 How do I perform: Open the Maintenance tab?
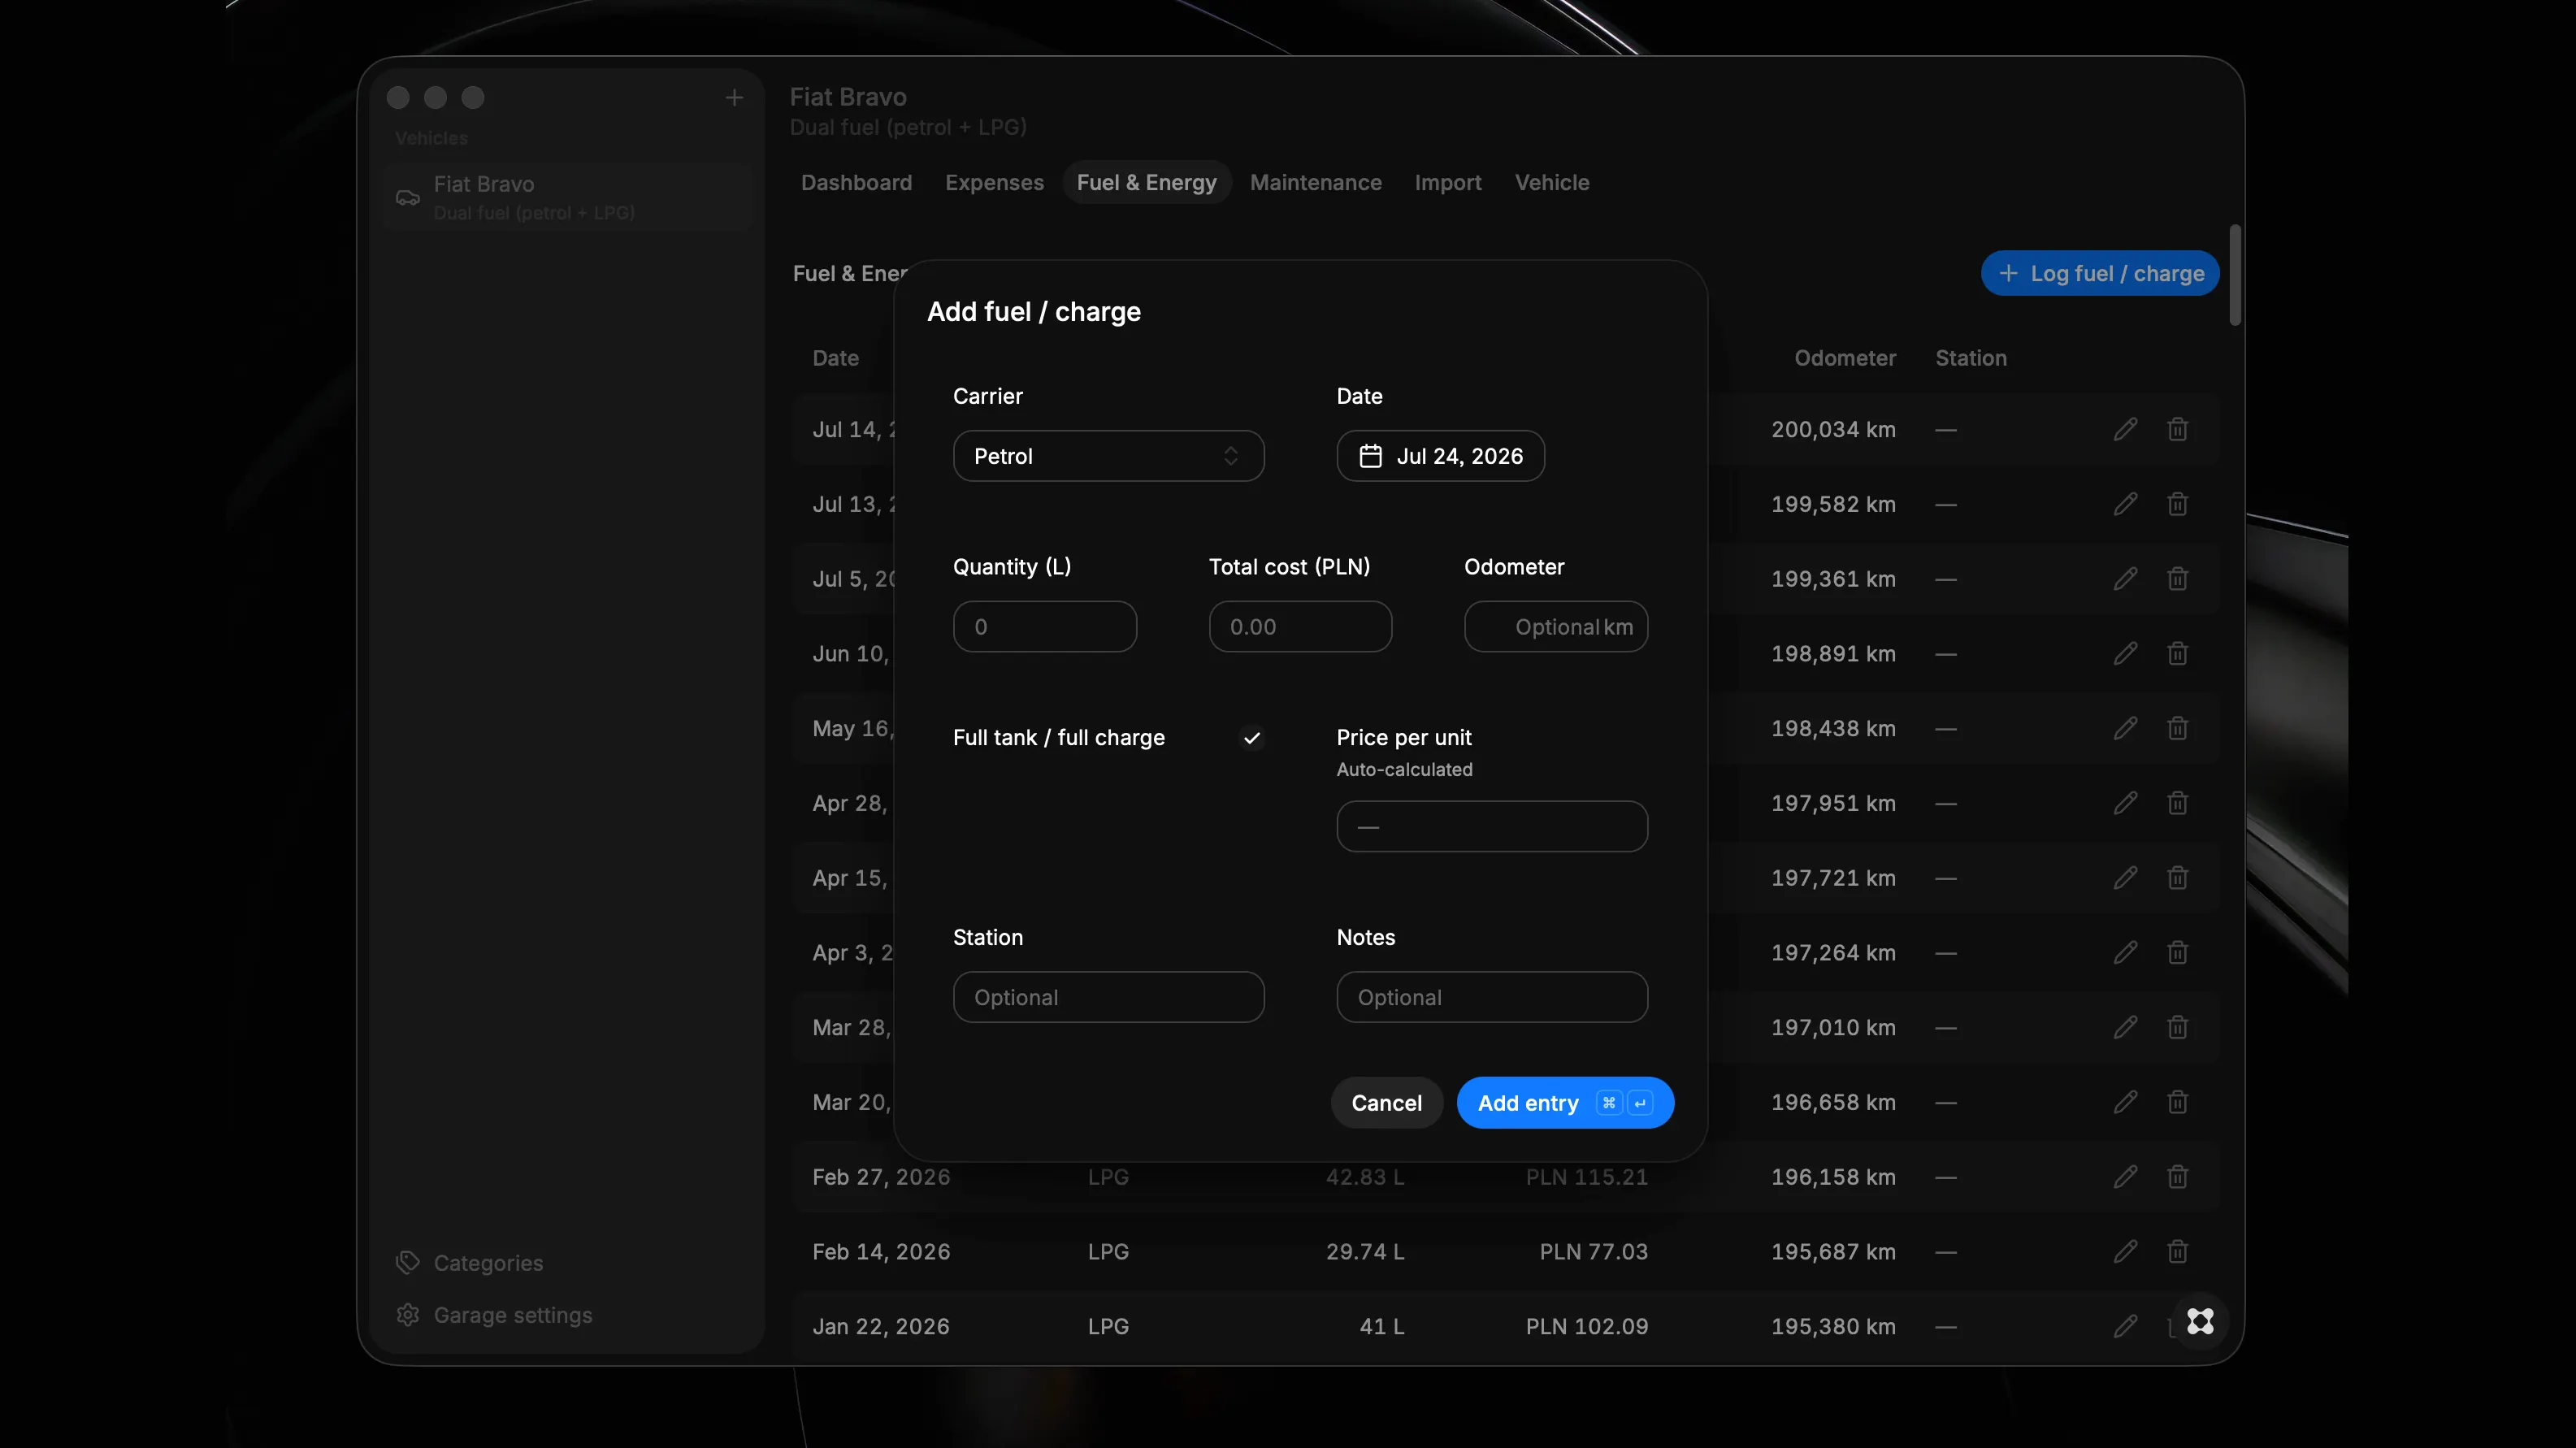[1315, 183]
